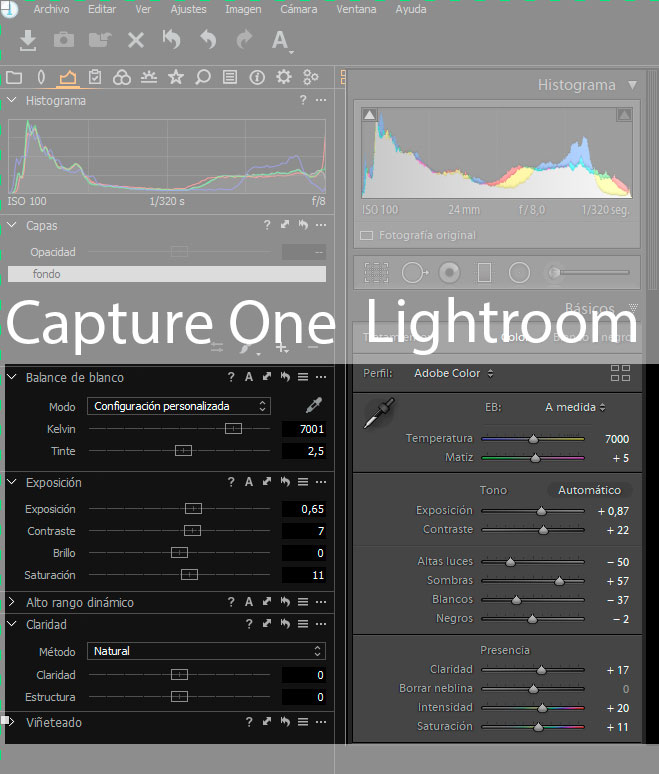The height and width of the screenshot is (774, 659).
Task: Open the Modo white balance dropdown
Action: [x=179, y=406]
